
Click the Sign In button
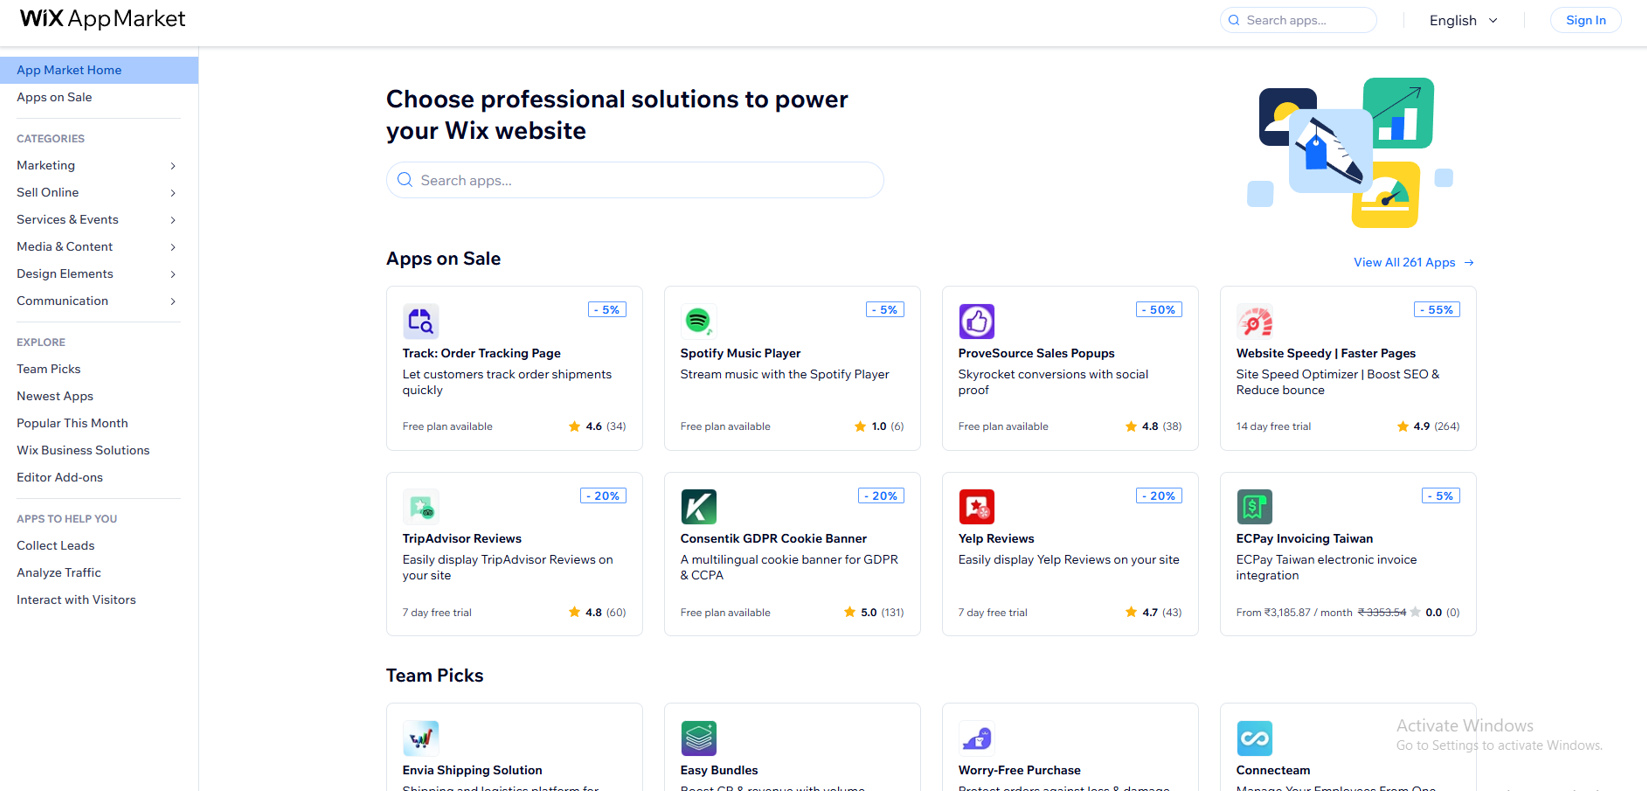[1585, 20]
